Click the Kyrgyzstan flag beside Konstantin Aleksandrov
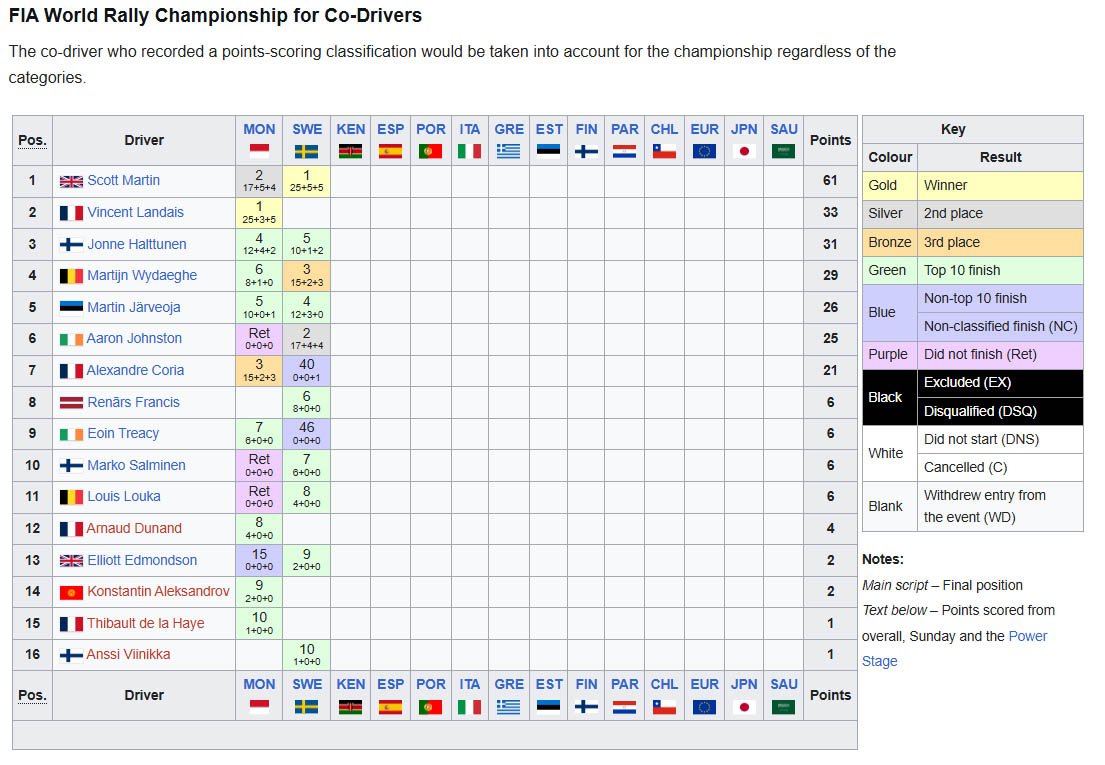1105x765 pixels. 71,592
